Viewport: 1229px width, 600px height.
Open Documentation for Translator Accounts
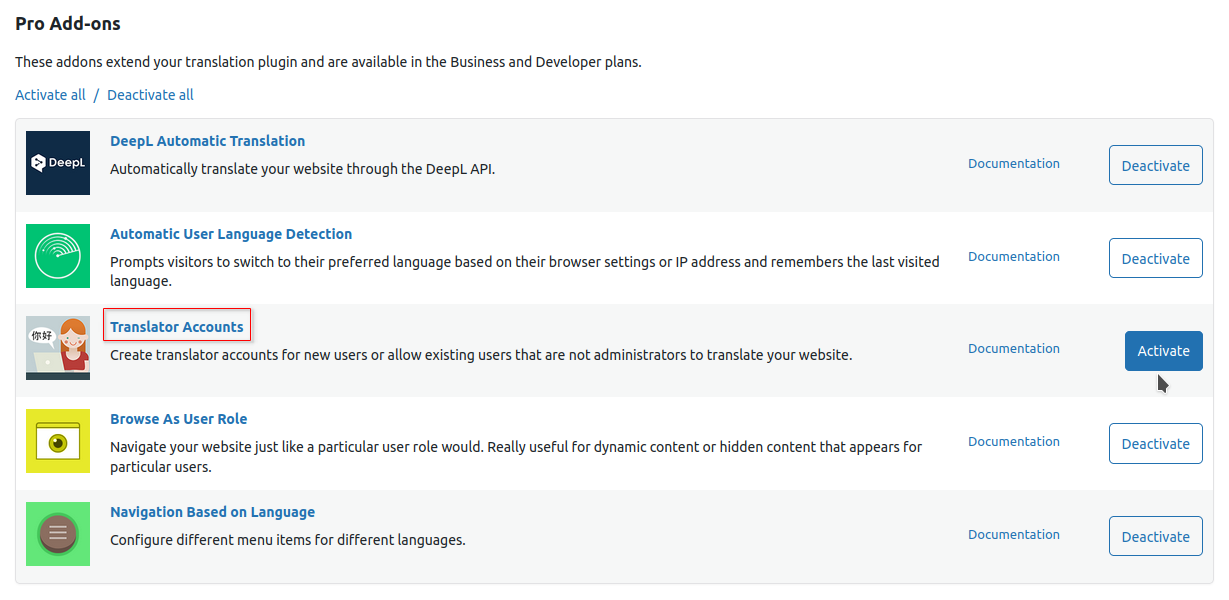[x=1014, y=348]
